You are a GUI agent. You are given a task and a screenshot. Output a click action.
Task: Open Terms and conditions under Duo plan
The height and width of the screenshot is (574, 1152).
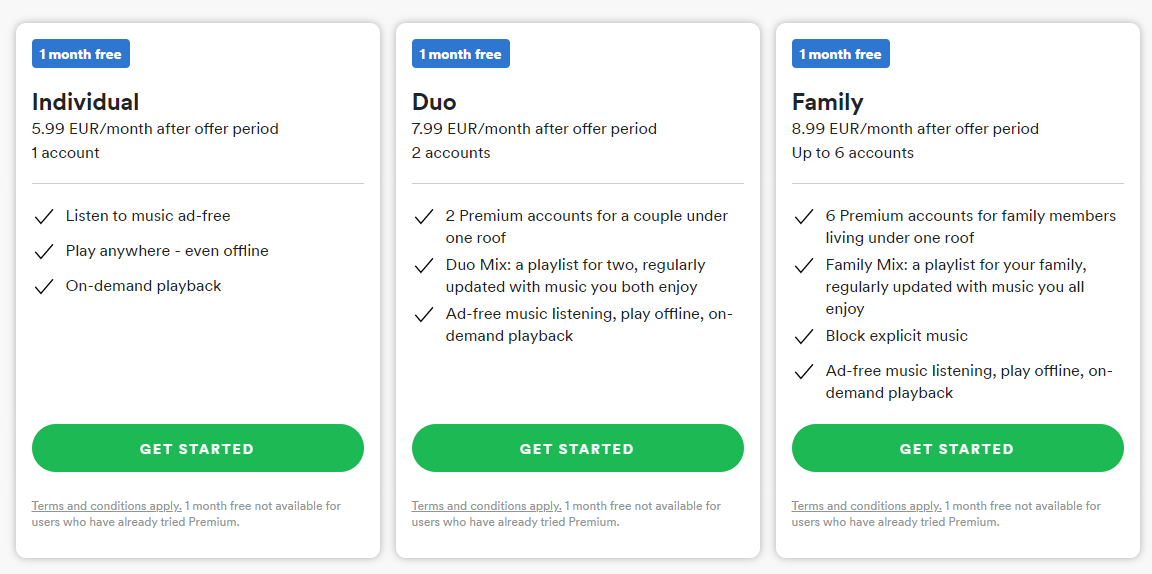pos(486,506)
